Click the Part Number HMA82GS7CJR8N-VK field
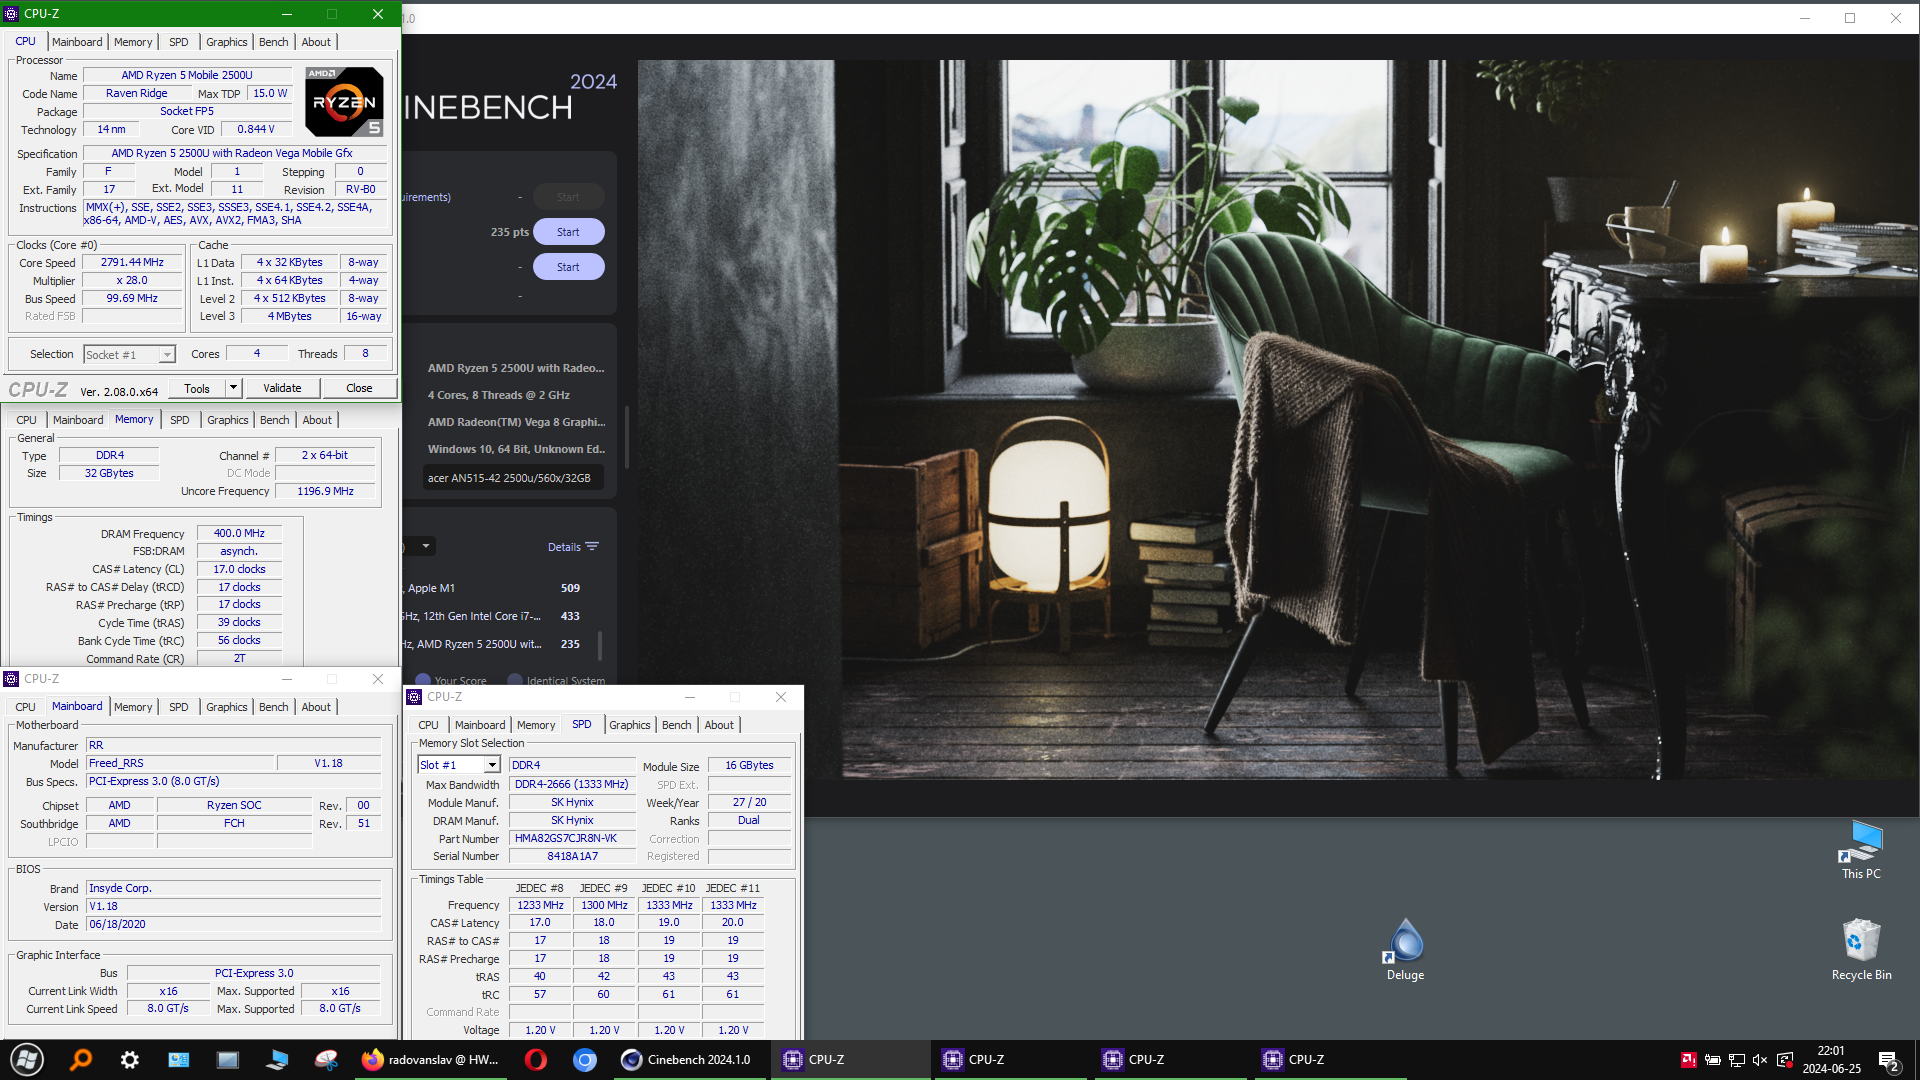 click(x=572, y=838)
